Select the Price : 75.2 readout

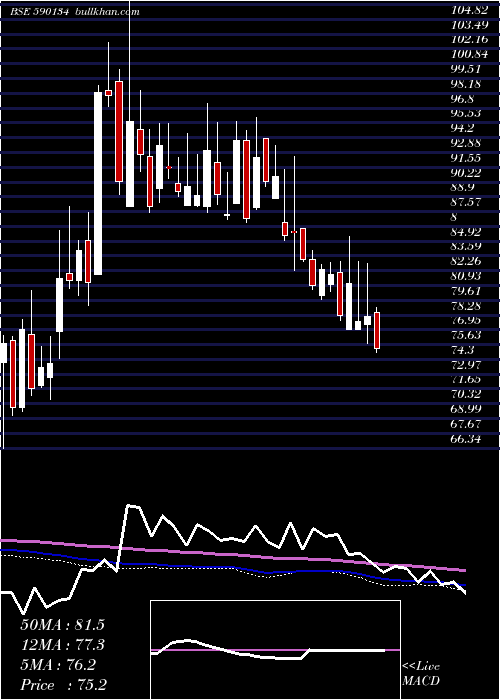(64, 685)
